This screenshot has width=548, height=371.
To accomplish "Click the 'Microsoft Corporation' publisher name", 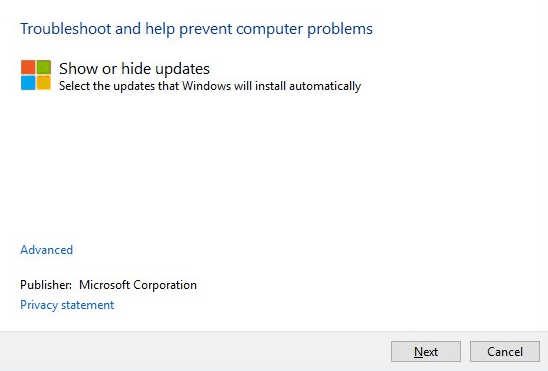I will point(138,285).
